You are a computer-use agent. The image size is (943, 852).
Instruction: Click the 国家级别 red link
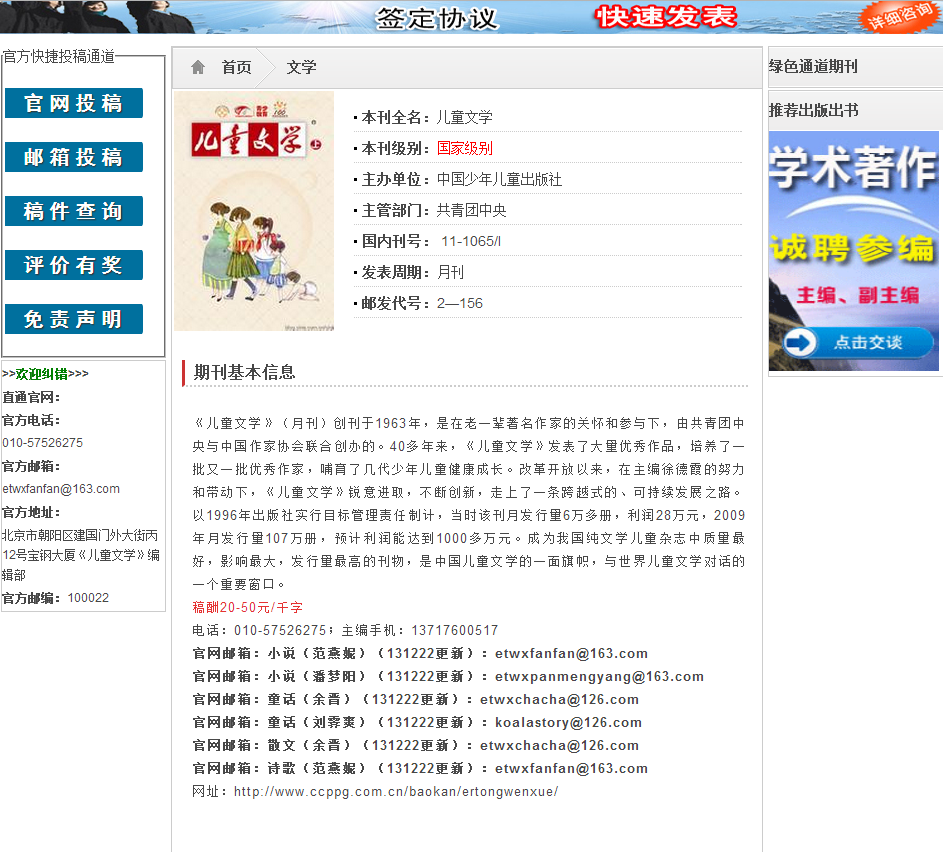pos(464,148)
